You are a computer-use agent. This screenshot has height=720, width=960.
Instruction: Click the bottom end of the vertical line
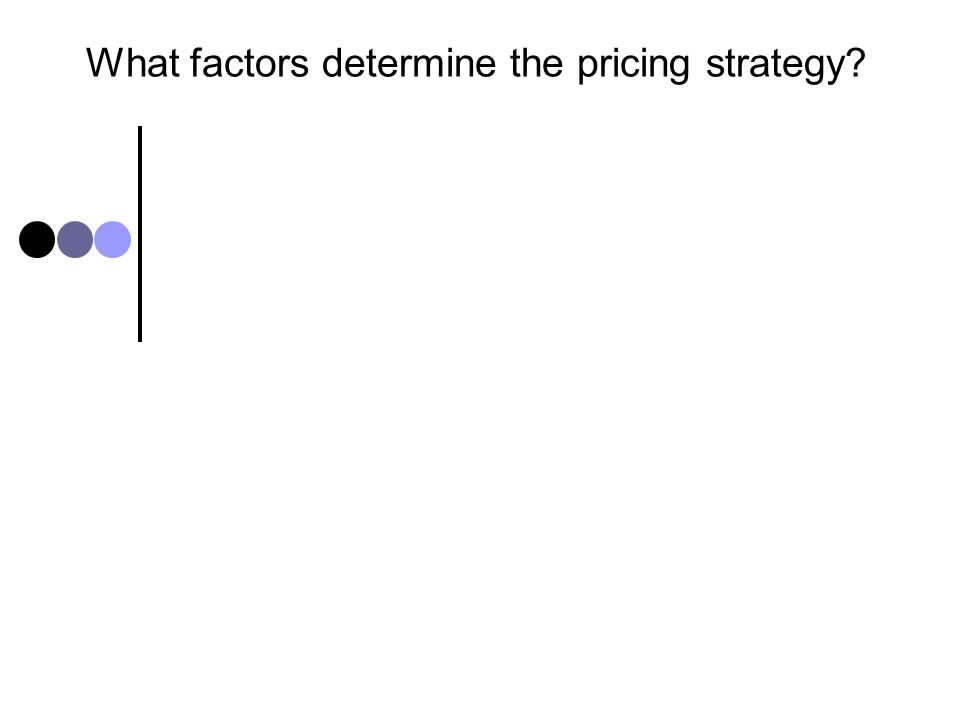(140, 339)
